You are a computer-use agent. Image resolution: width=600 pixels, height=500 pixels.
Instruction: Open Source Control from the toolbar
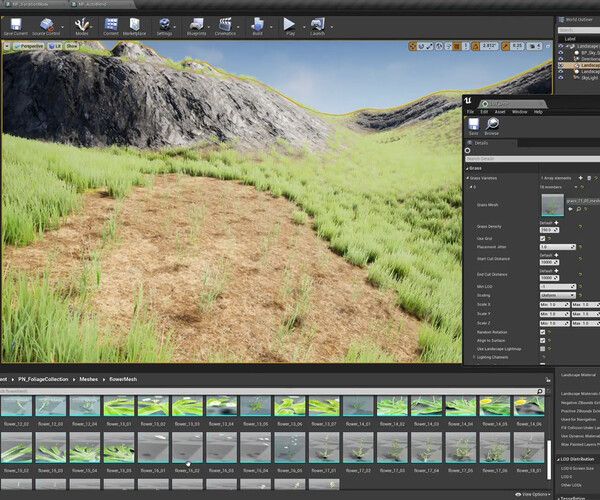coord(47,25)
